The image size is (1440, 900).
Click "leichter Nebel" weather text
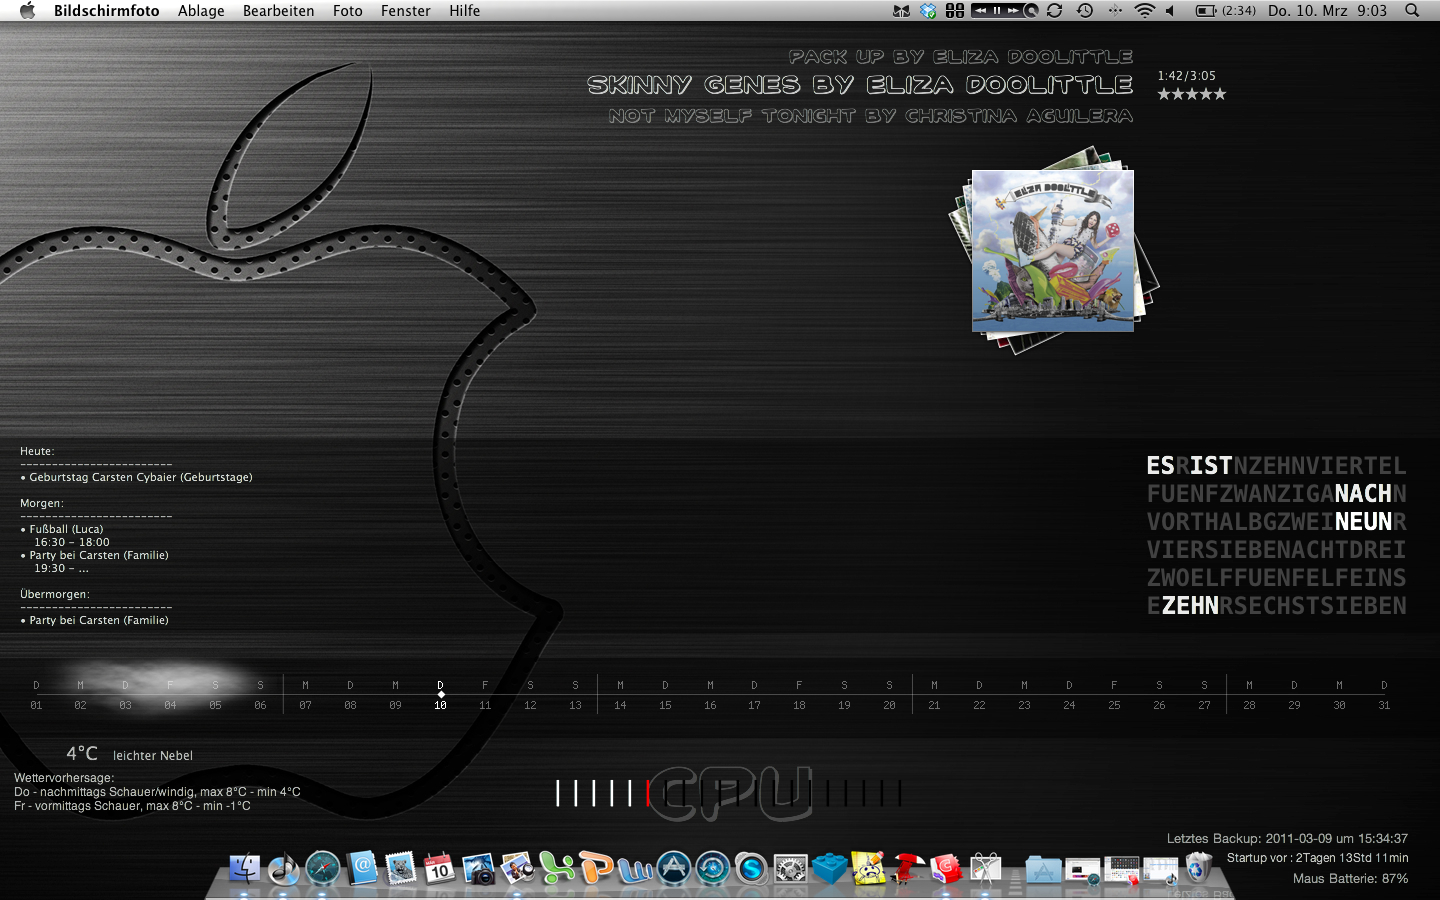click(x=152, y=755)
